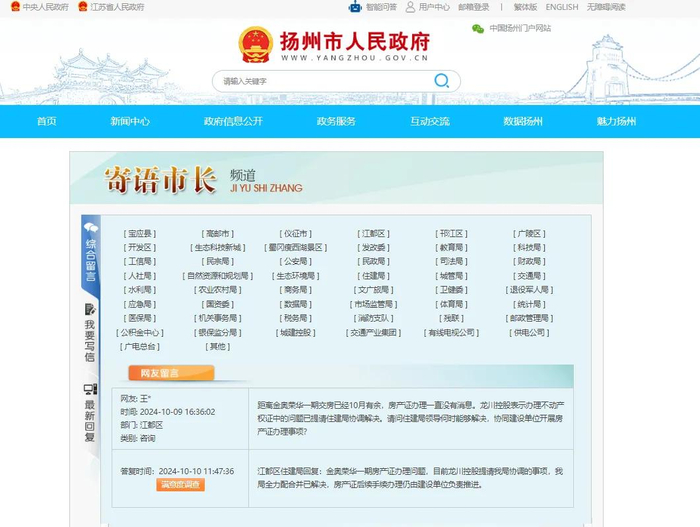Open the 政府信息公开 nav item
700x527 pixels.
(x=233, y=121)
